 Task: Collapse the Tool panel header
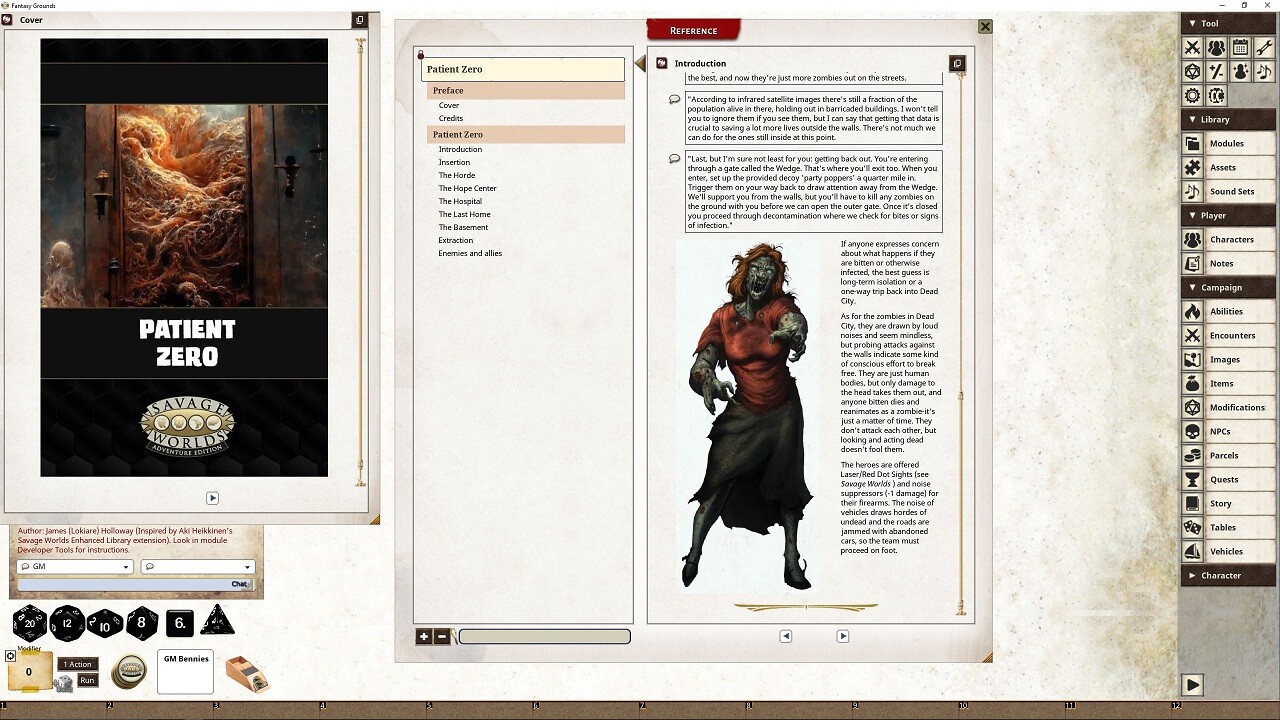1193,22
